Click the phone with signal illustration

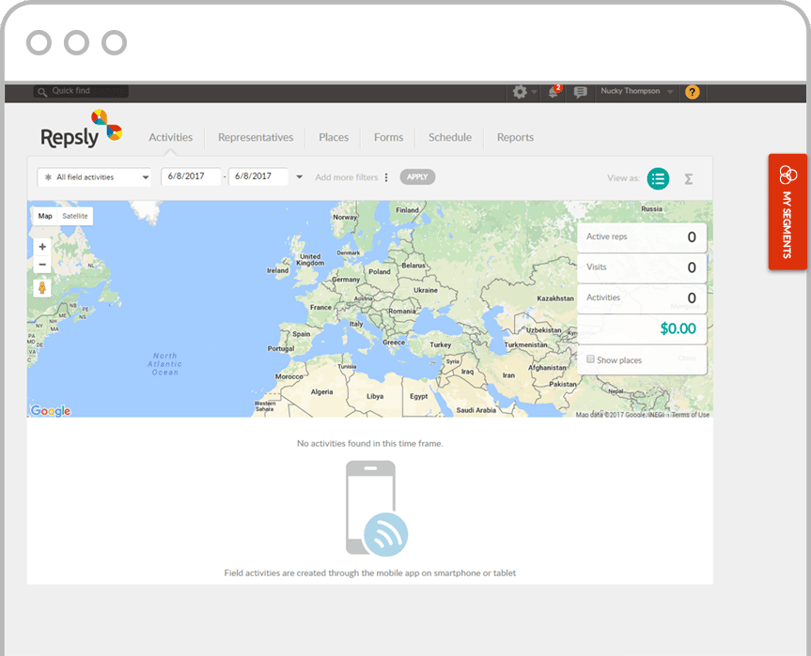377,509
